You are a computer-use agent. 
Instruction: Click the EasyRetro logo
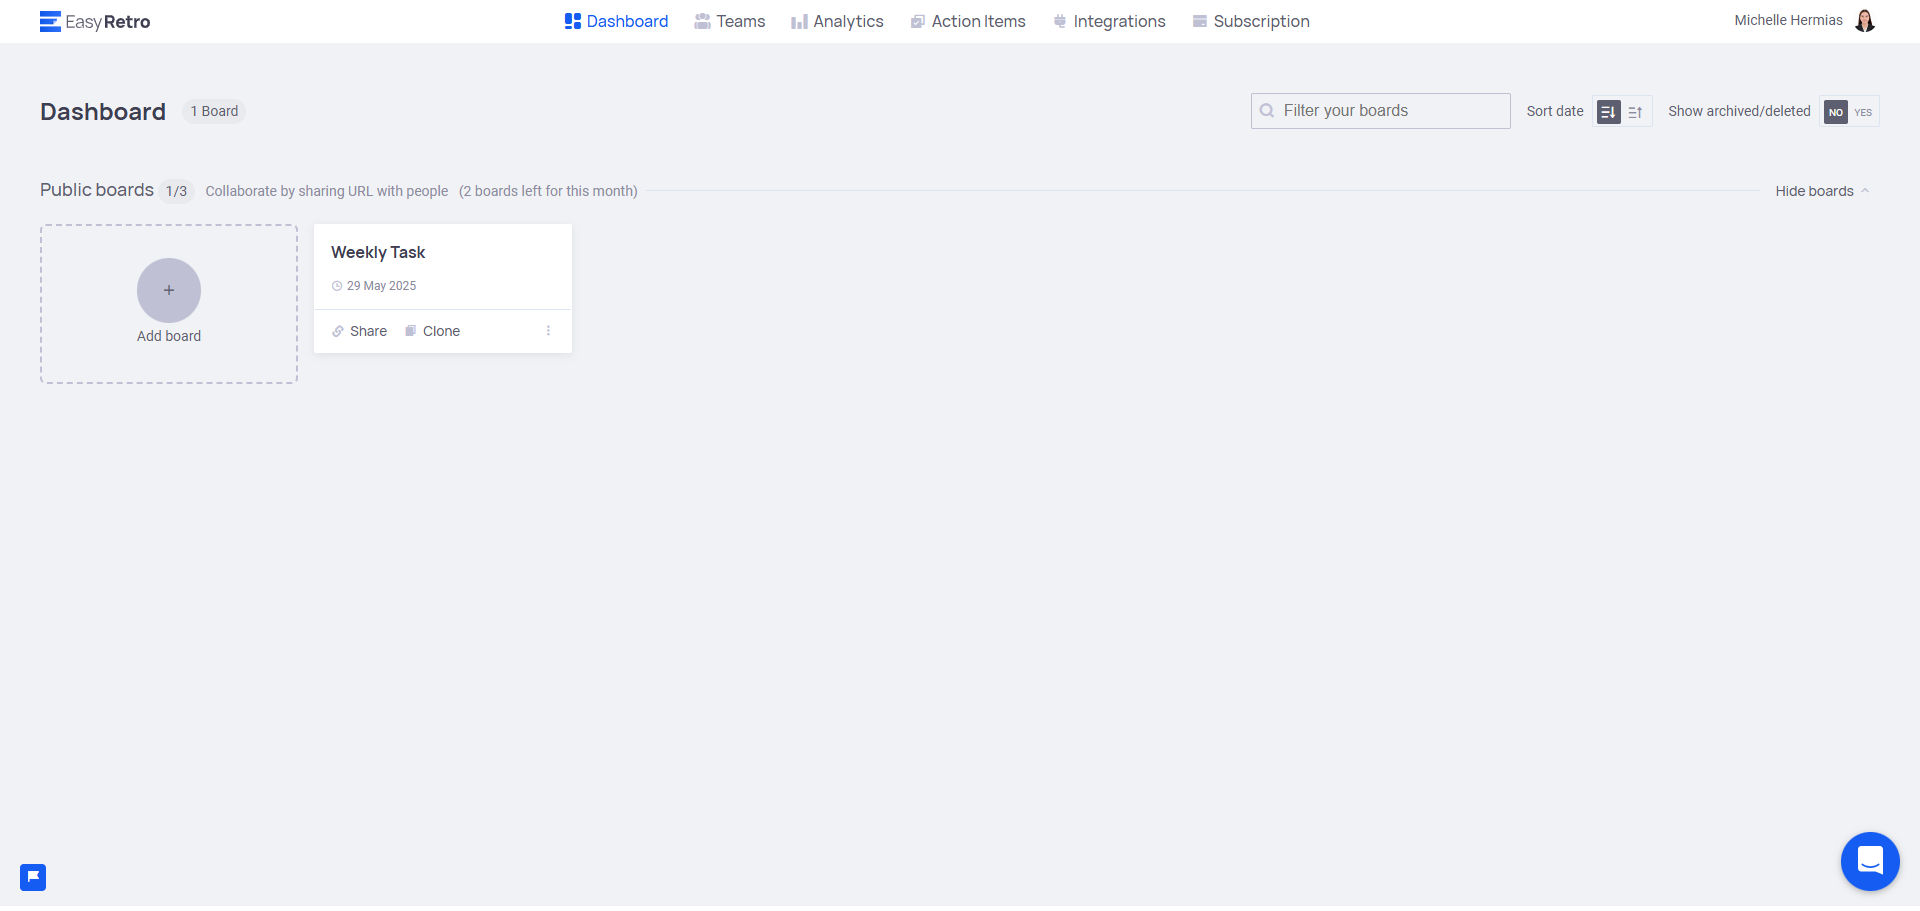95,21
